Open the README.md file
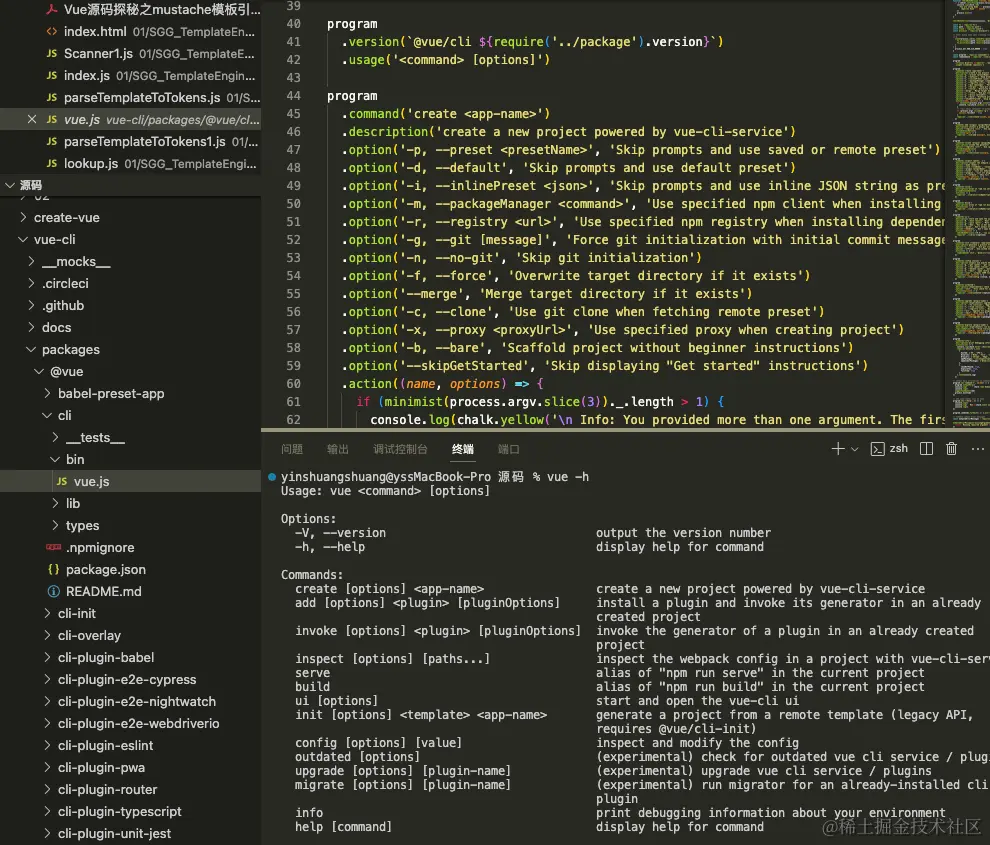This screenshot has width=990, height=845. point(130,592)
